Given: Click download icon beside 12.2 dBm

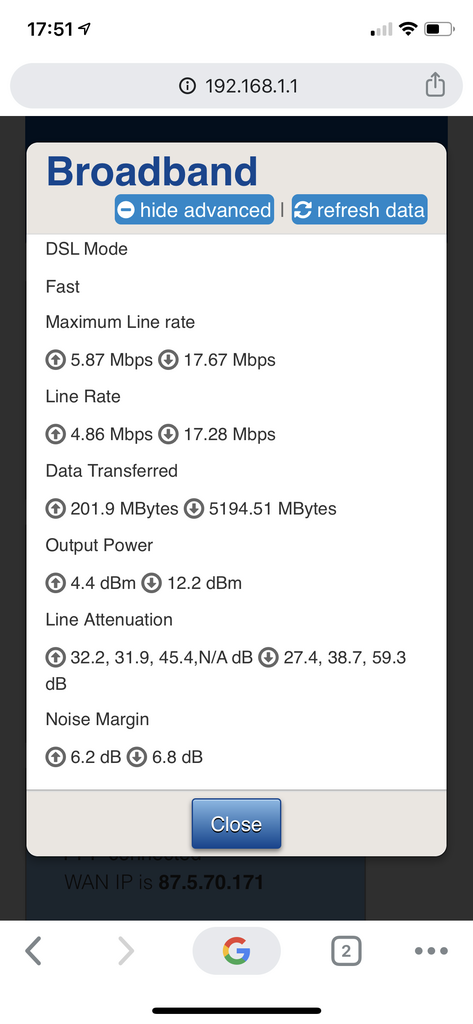Looking at the screenshot, I should point(152,583).
